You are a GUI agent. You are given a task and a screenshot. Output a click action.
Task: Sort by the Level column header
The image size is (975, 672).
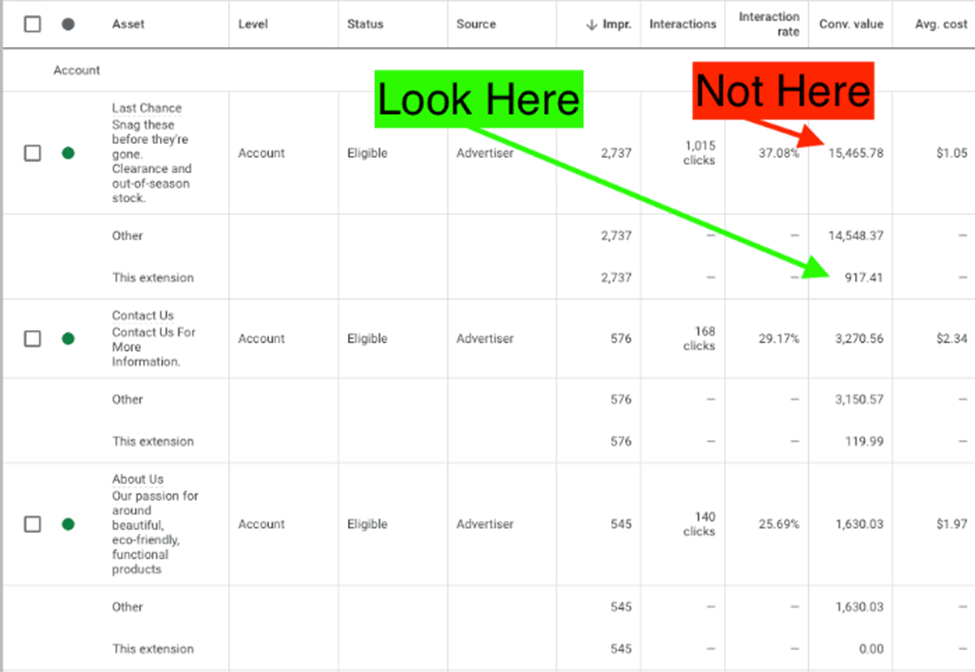pyautogui.click(x=253, y=24)
